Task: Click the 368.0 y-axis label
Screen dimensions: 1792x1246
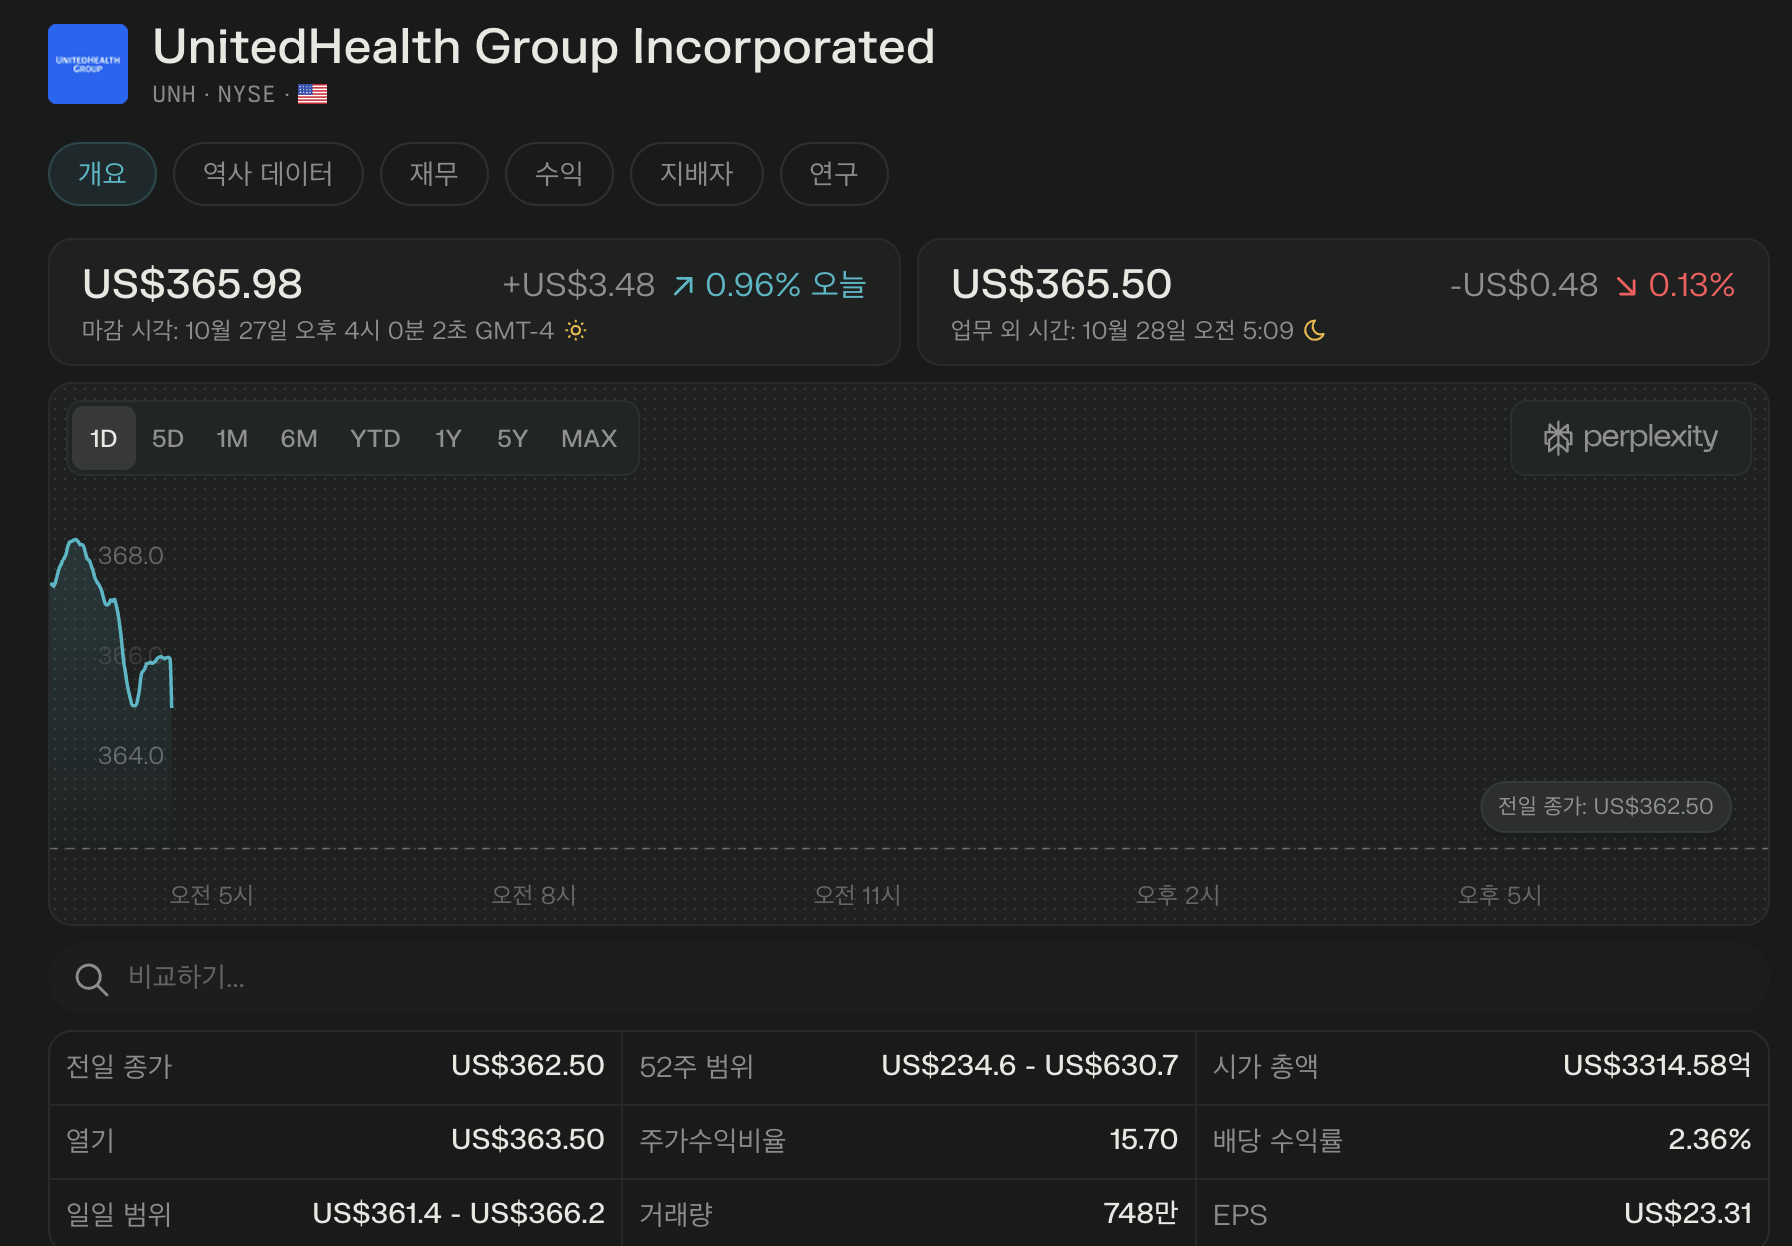Action: pyautogui.click(x=130, y=555)
